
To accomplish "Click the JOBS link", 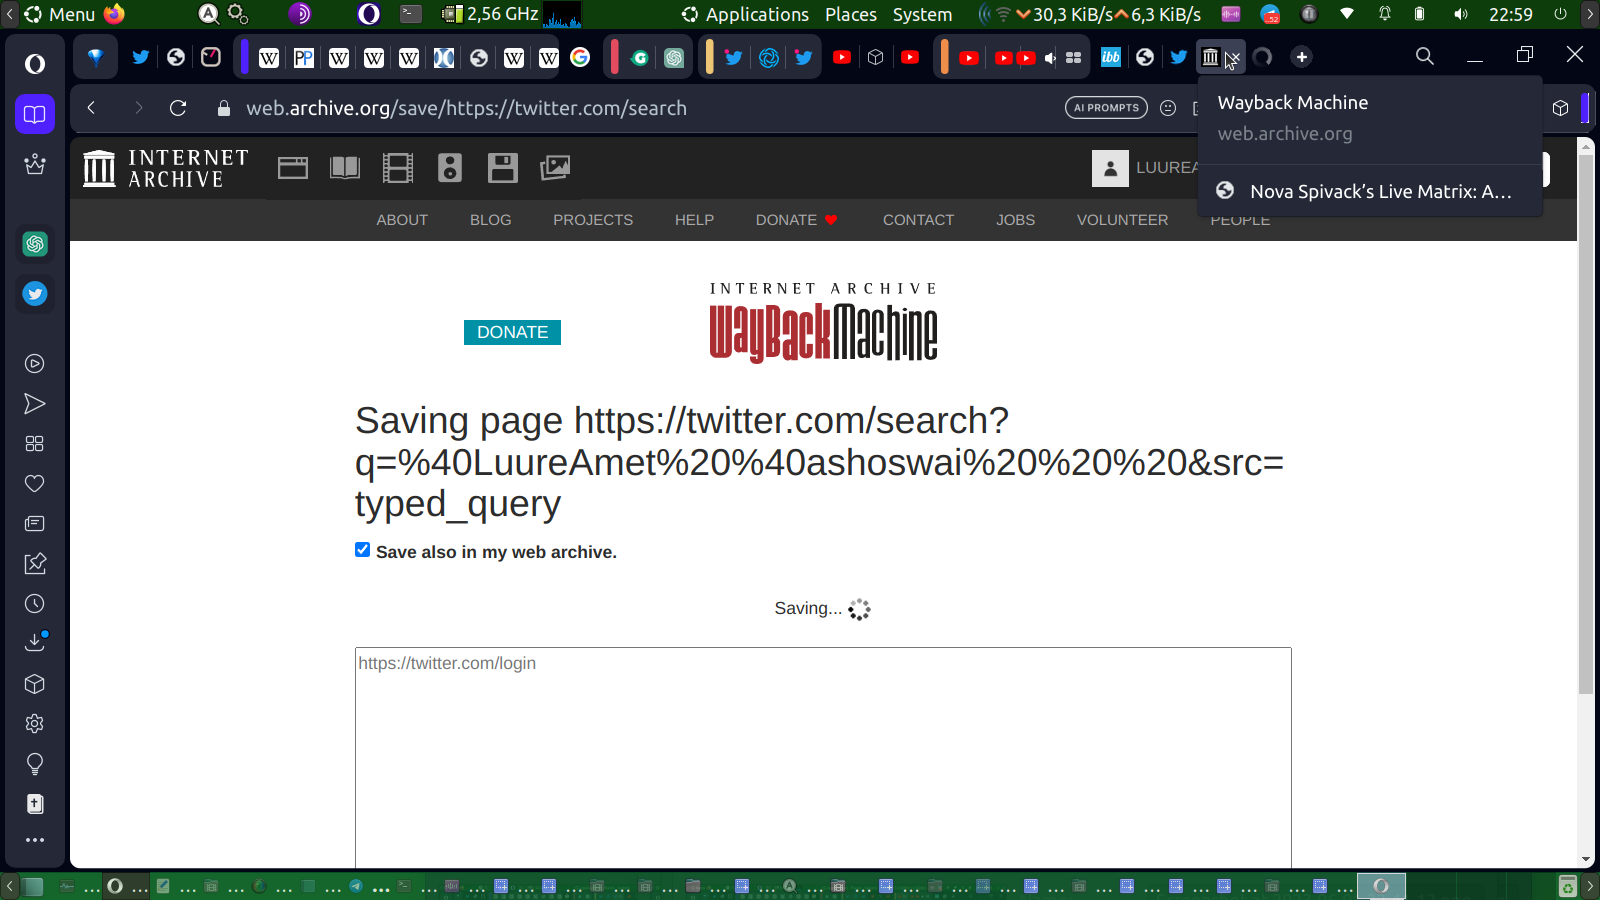I will [x=1015, y=220].
